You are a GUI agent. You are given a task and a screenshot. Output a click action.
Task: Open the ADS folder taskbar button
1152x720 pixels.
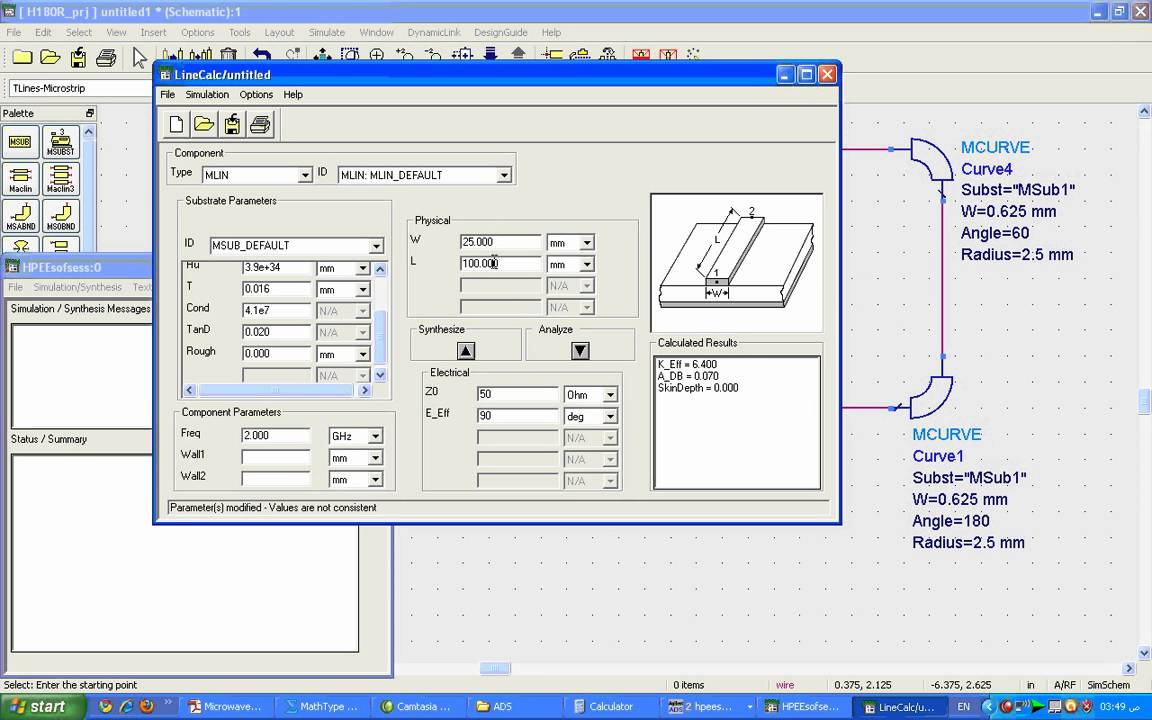(x=512, y=707)
